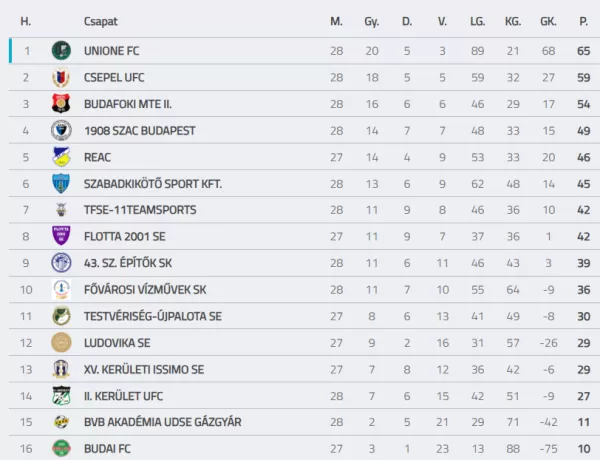Image resolution: width=600 pixels, height=460 pixels.
Task: Click the BUDAI FC round logo
Action: (x=61, y=449)
